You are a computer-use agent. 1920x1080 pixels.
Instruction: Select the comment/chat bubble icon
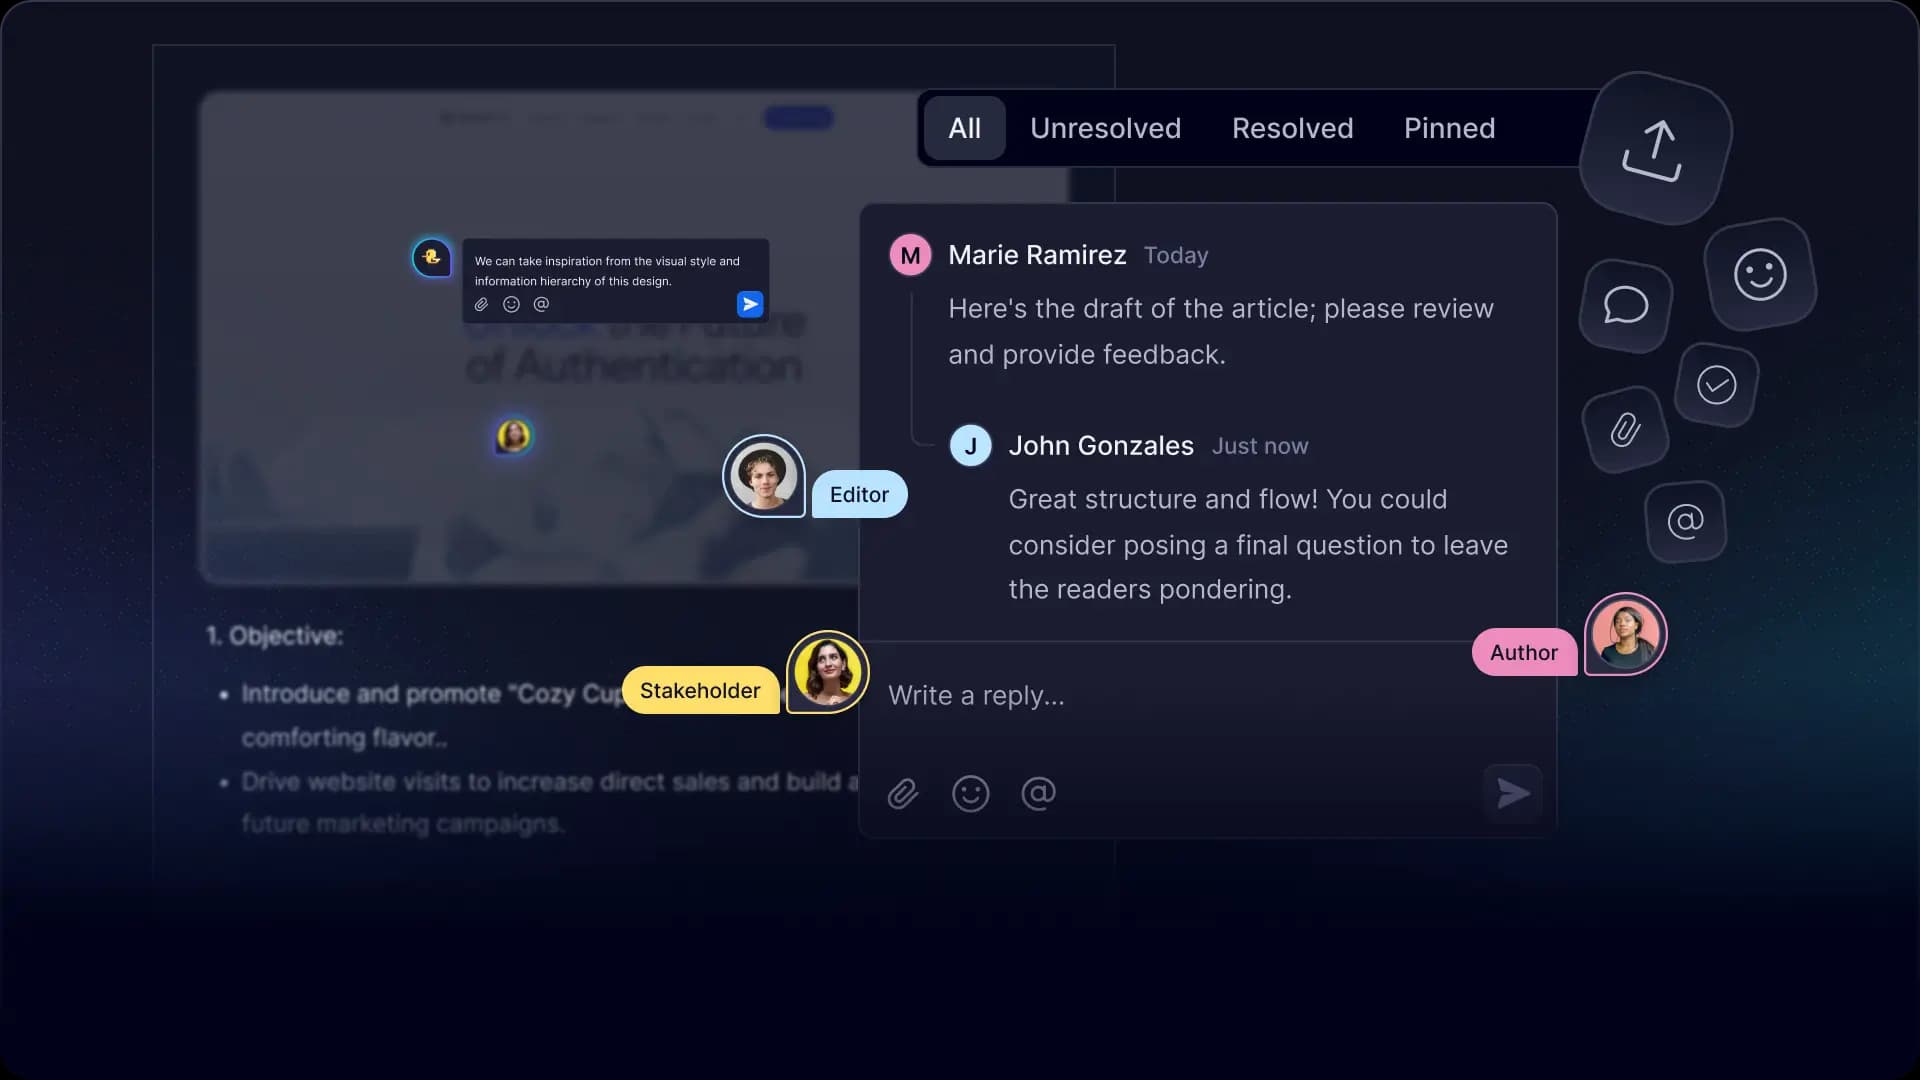[x=1627, y=303]
